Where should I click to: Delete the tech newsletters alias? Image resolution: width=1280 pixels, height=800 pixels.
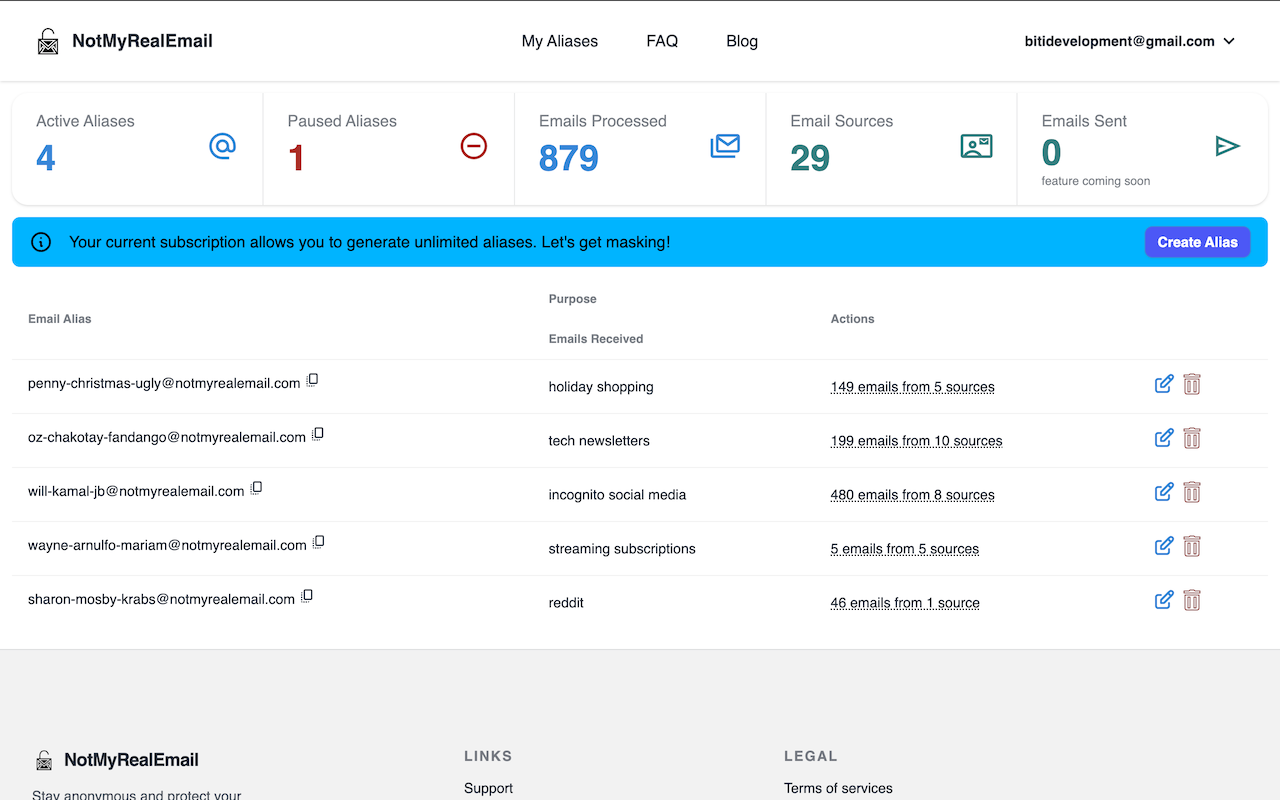(1192, 438)
